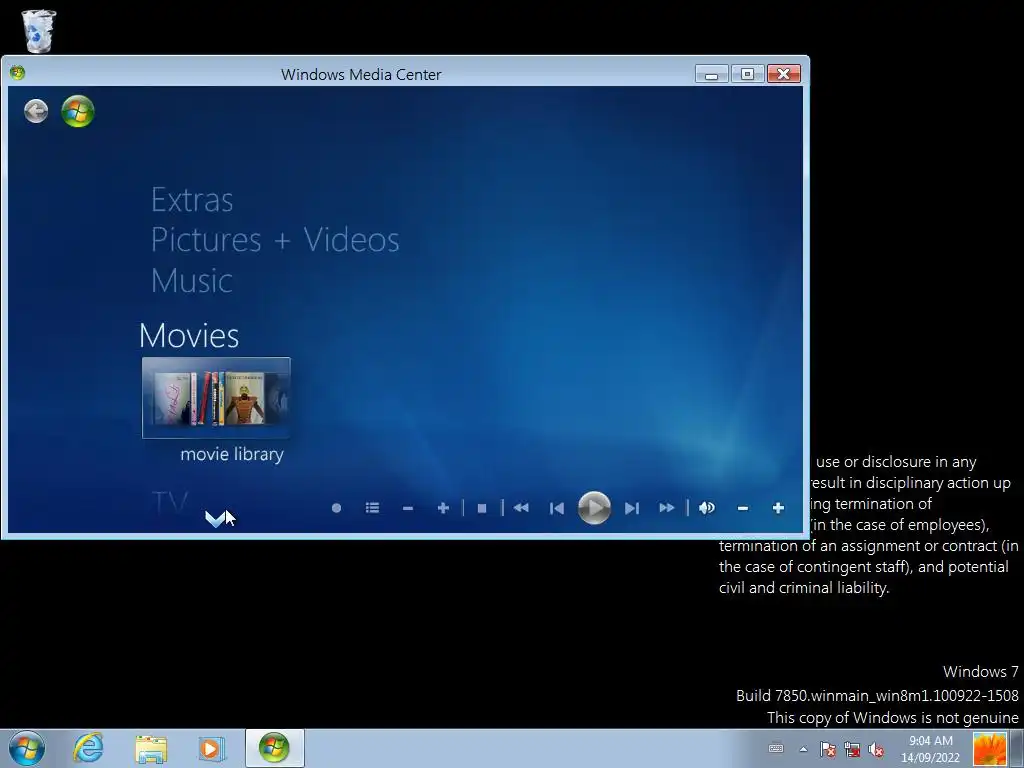Image resolution: width=1024 pixels, height=768 pixels.
Task: Click the Media Center title bar app icon
Action: pos(18,72)
